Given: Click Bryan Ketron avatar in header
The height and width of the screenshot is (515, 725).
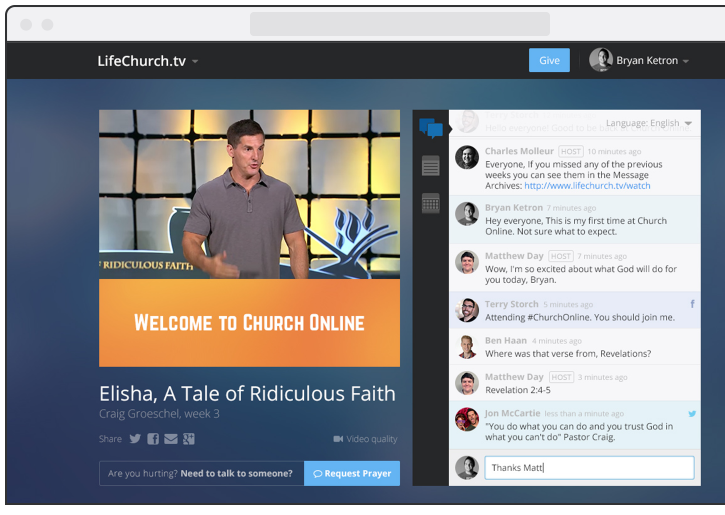Looking at the screenshot, I should [601, 60].
